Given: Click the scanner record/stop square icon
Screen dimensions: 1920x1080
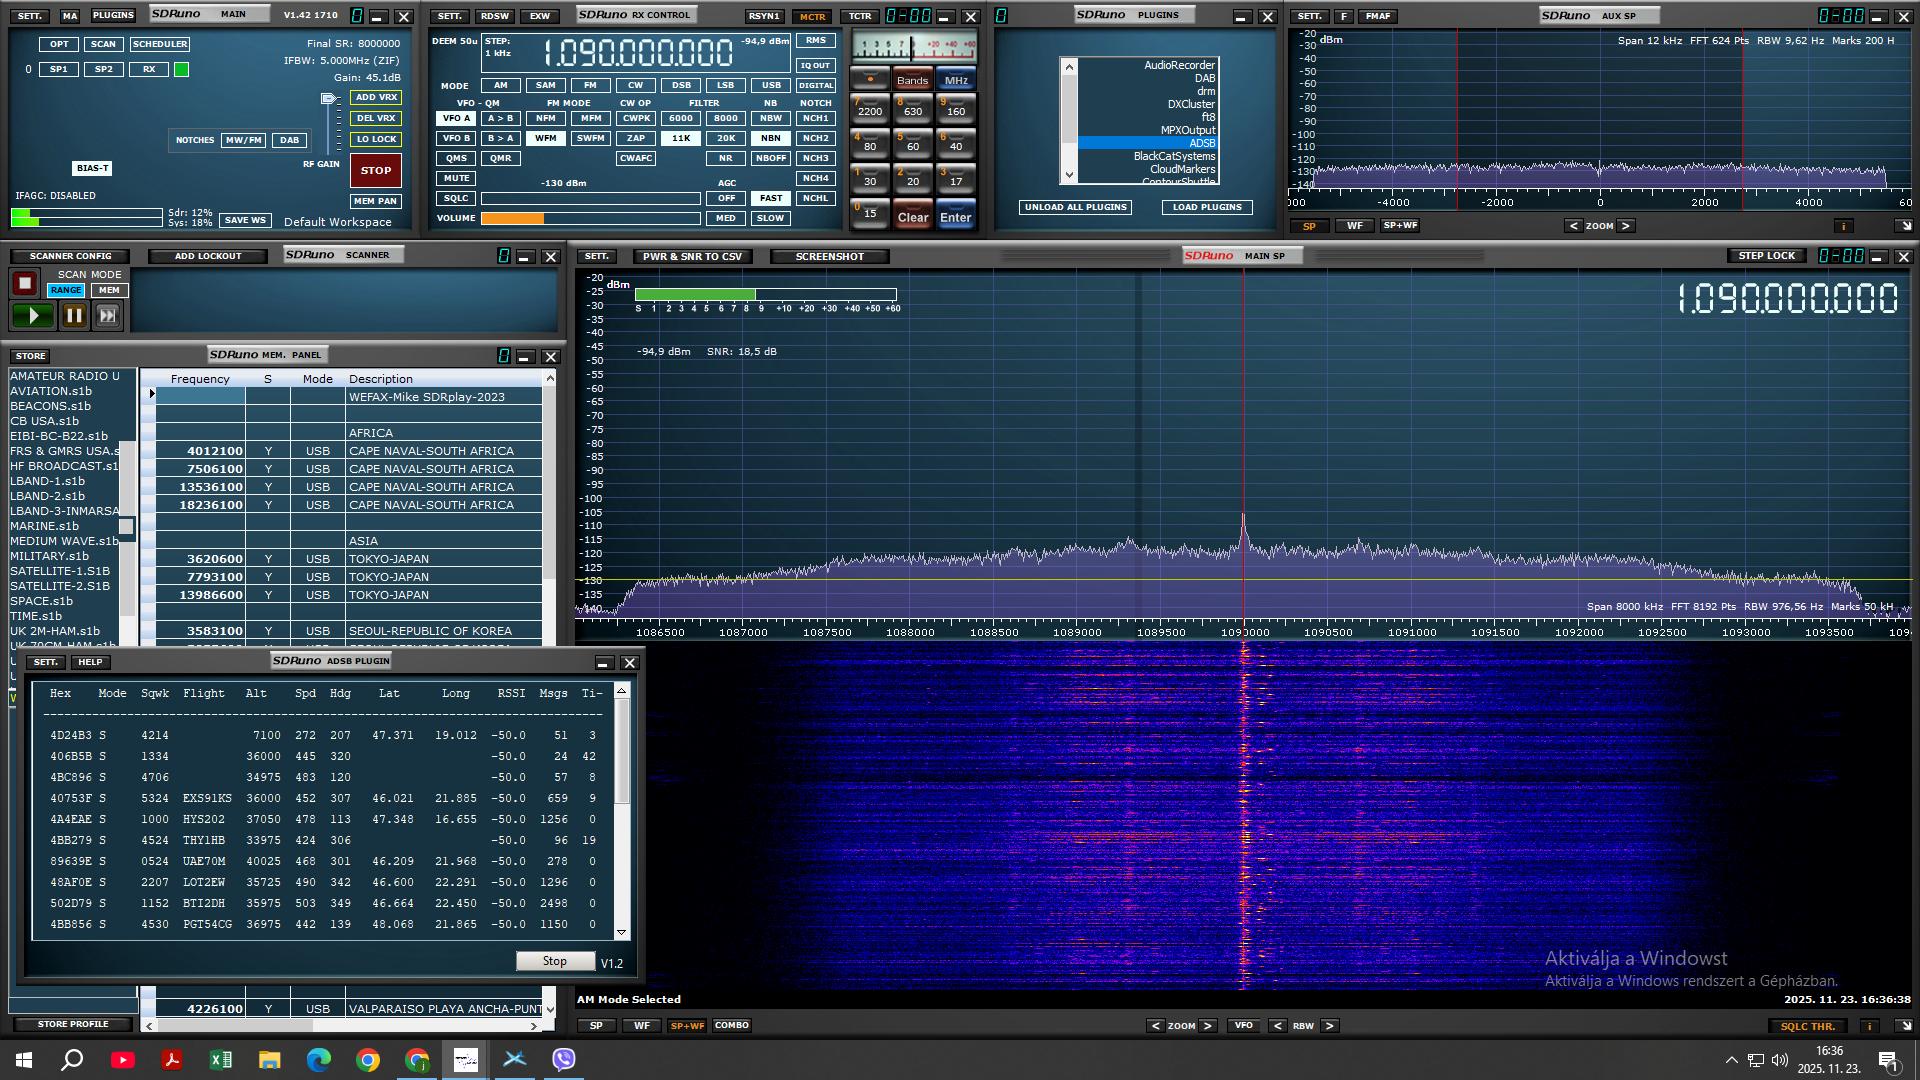Looking at the screenshot, I should pos(24,284).
